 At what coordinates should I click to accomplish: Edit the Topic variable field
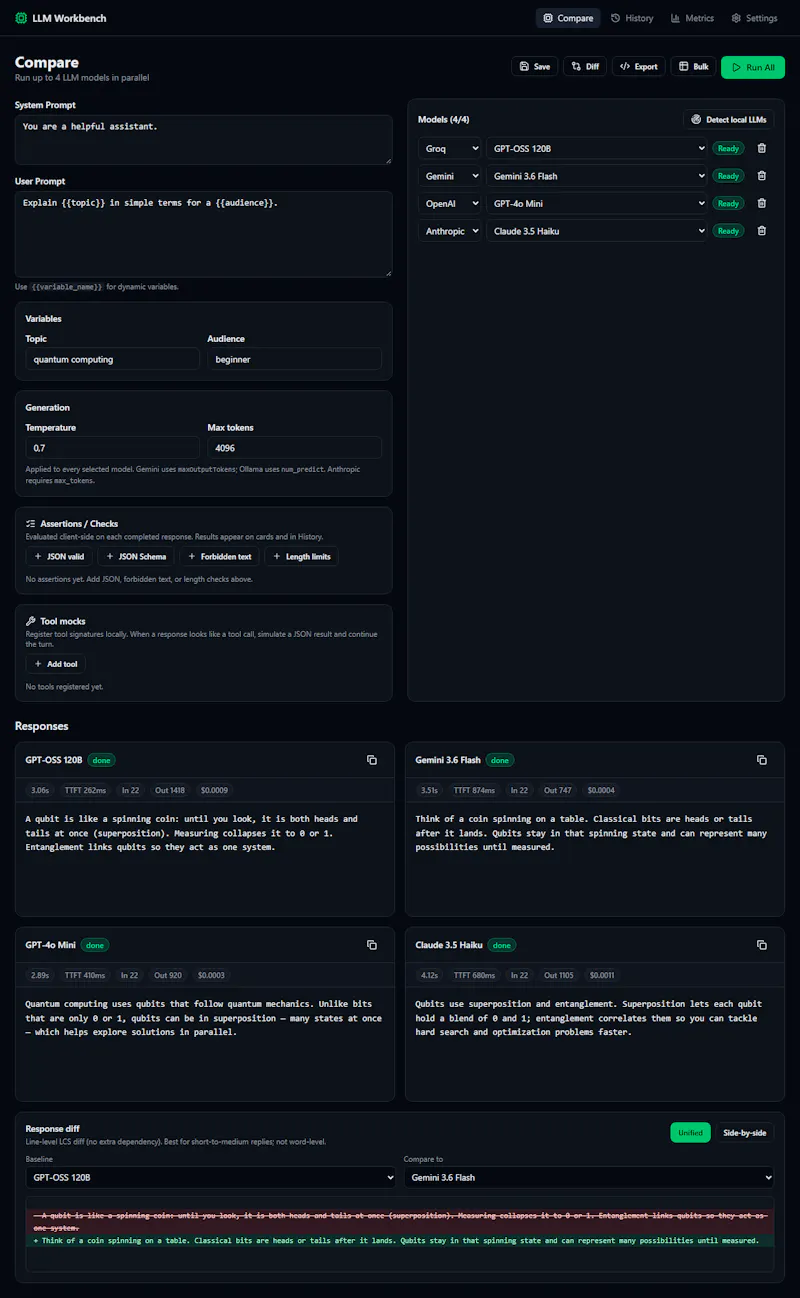point(113,359)
